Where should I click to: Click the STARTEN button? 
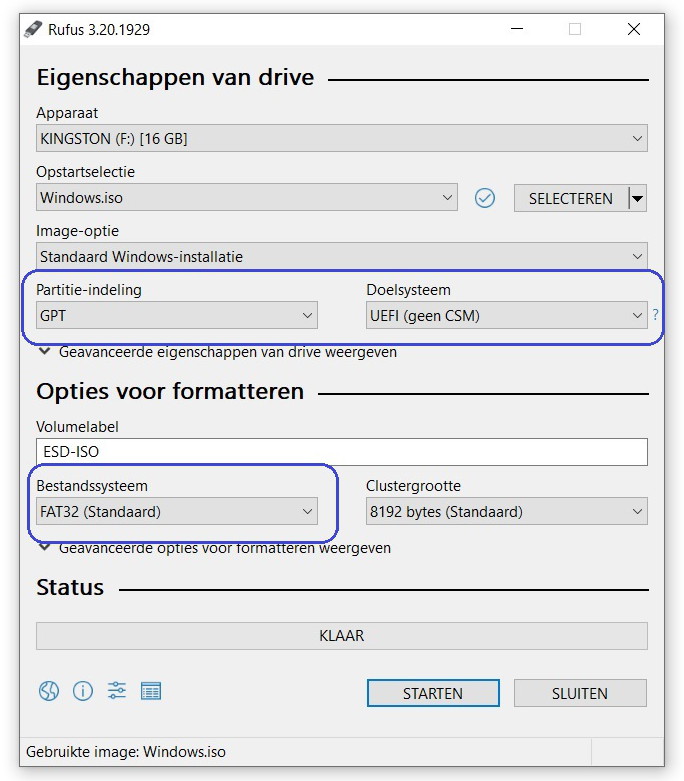click(433, 693)
